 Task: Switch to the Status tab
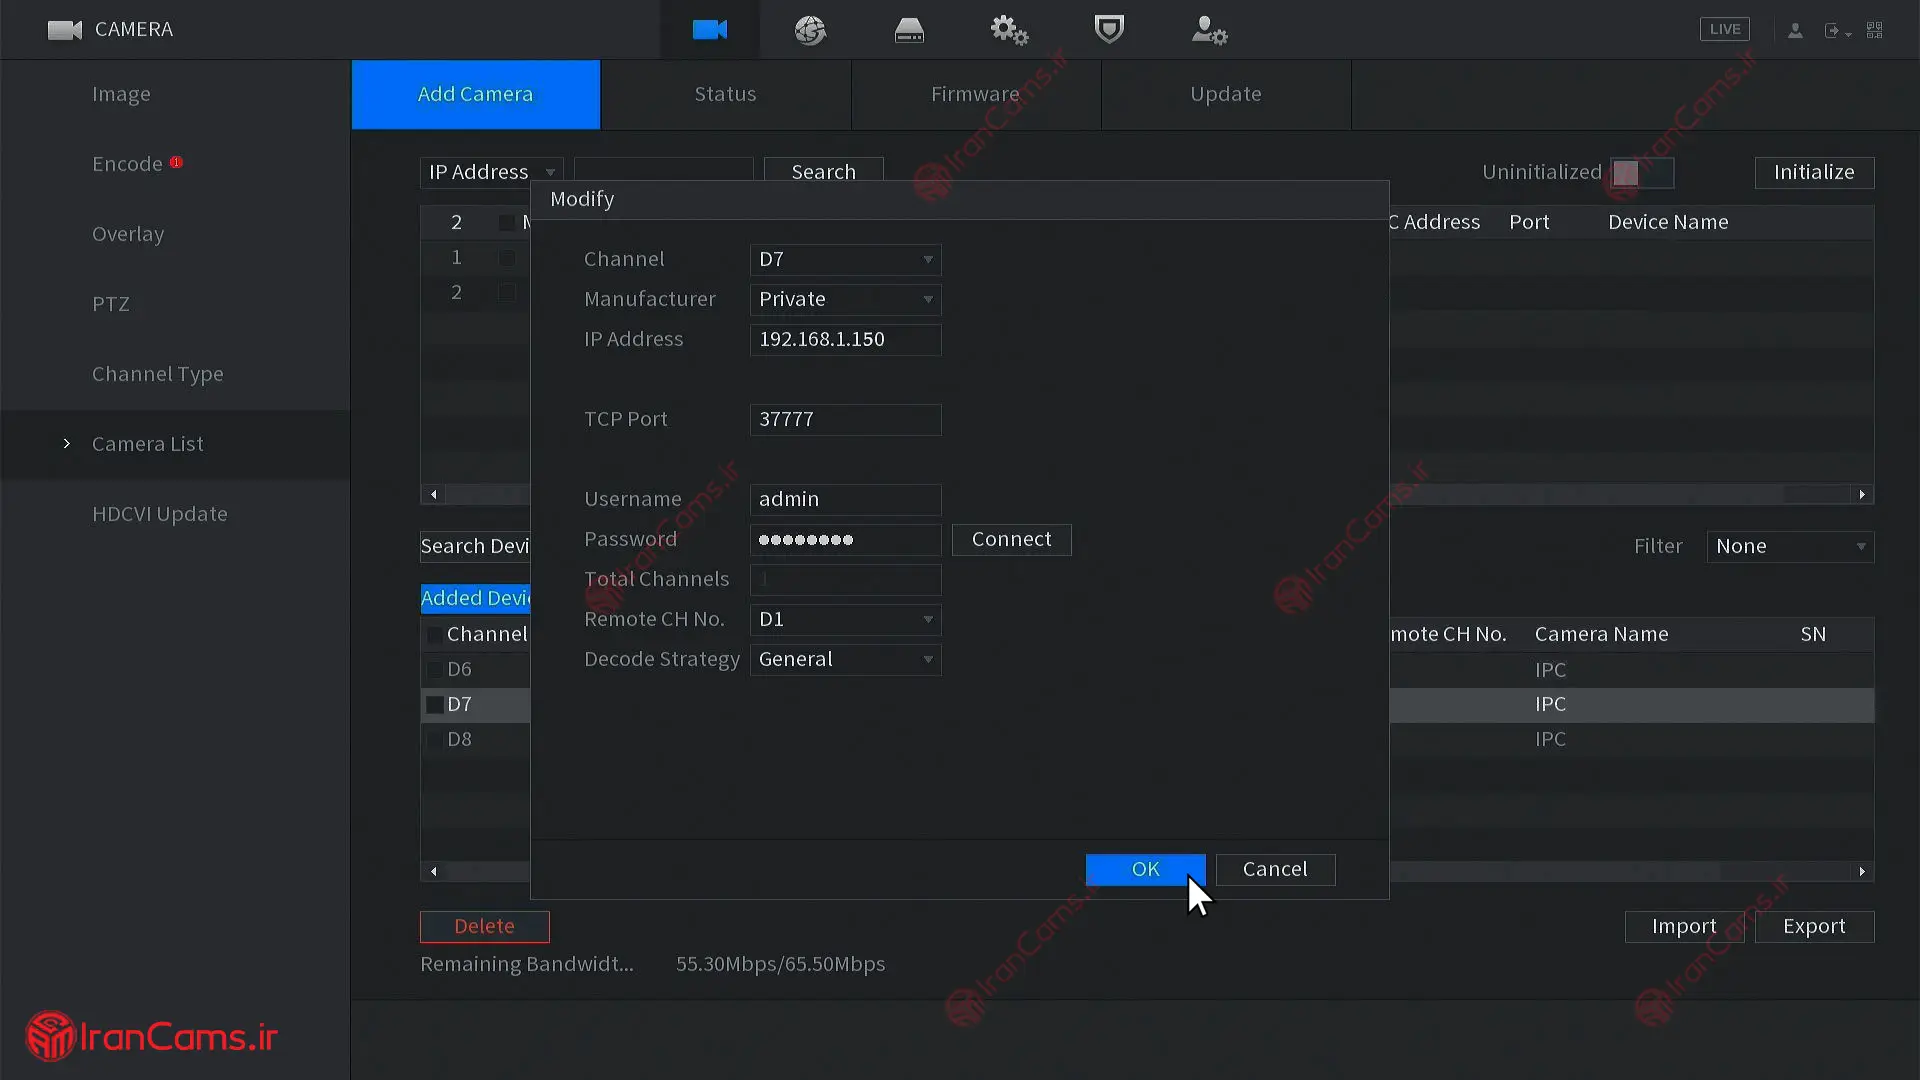[725, 94]
